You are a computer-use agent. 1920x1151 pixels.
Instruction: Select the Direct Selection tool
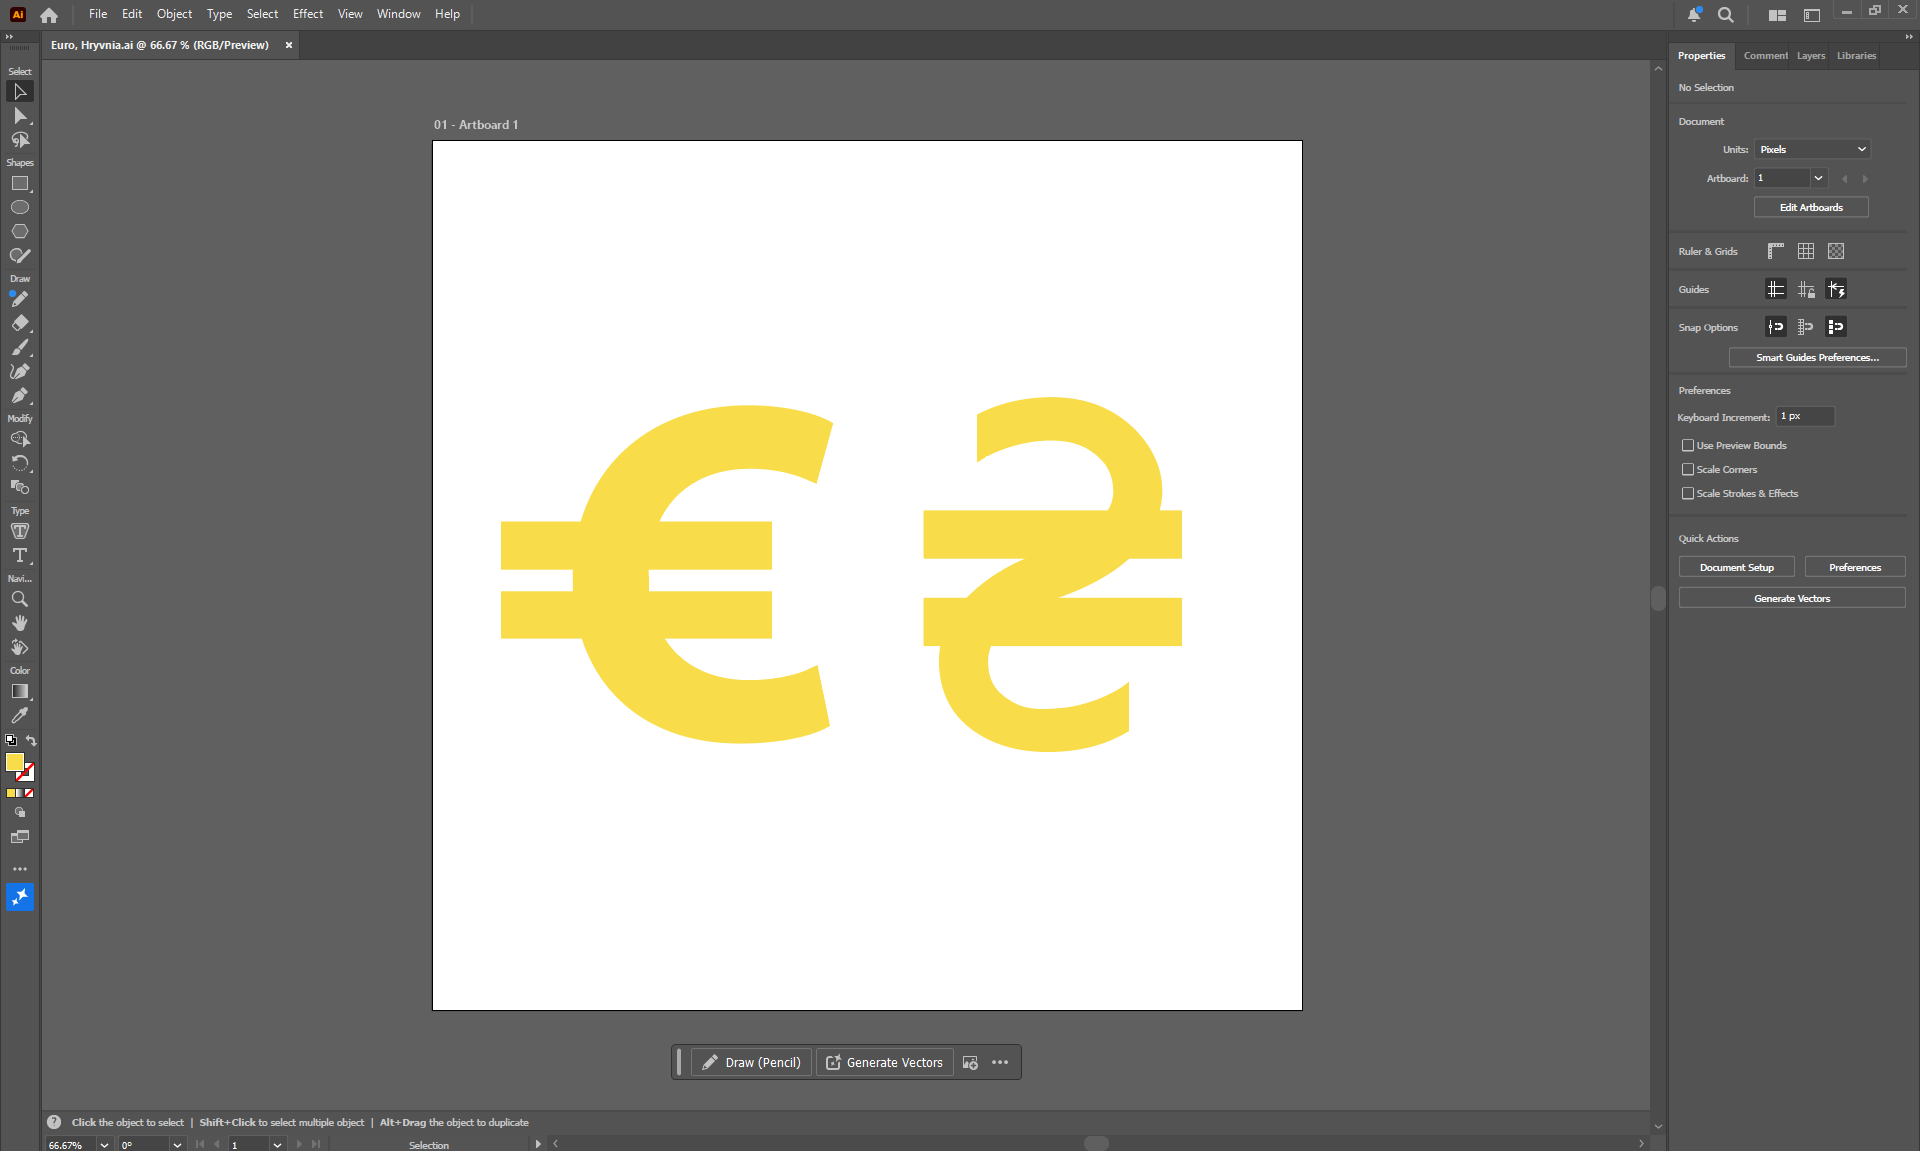coord(19,116)
